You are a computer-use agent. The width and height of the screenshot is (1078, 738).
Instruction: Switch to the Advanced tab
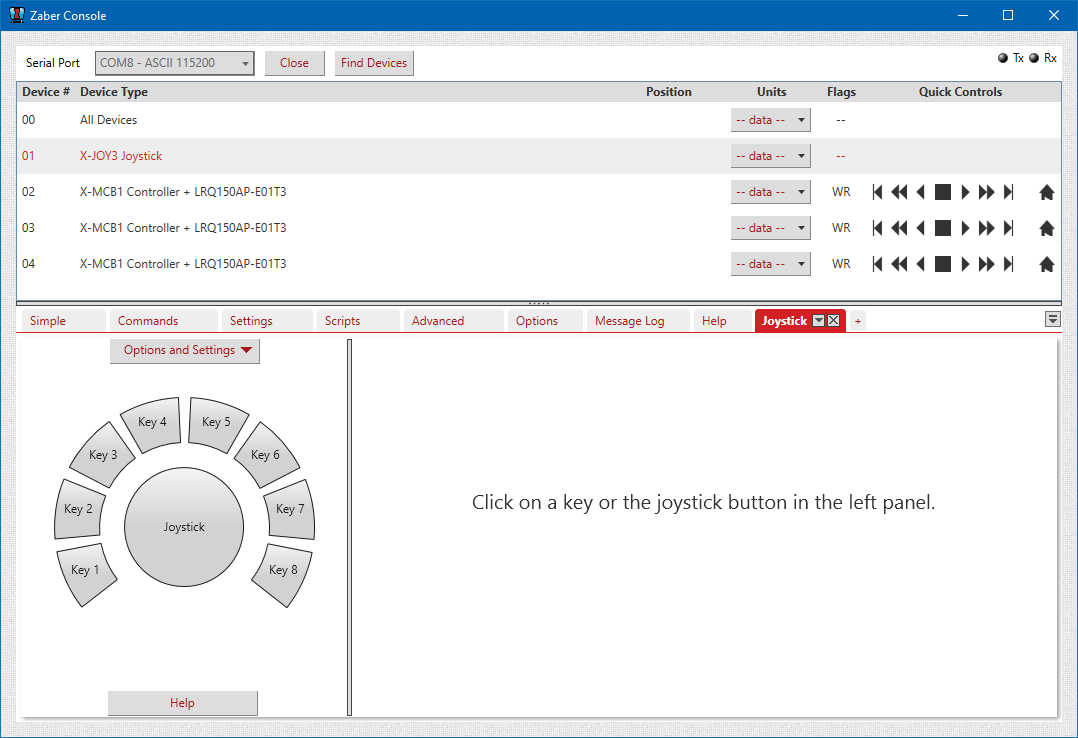pos(454,321)
